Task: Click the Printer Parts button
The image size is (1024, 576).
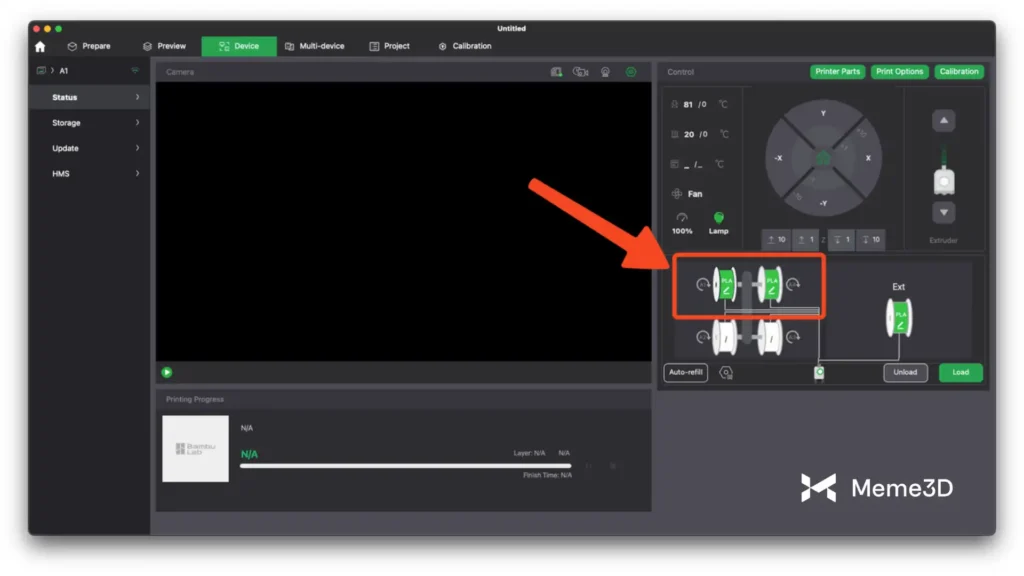Action: click(837, 72)
